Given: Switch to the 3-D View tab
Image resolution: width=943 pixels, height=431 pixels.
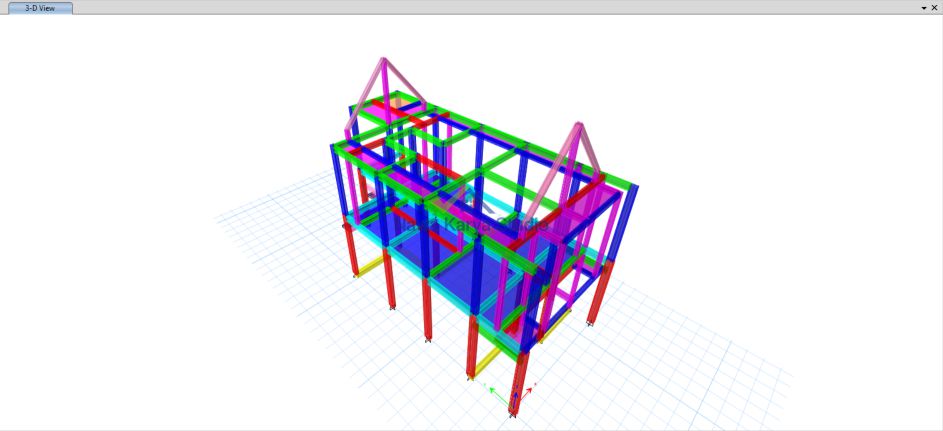Looking at the screenshot, I should click(x=40, y=7).
